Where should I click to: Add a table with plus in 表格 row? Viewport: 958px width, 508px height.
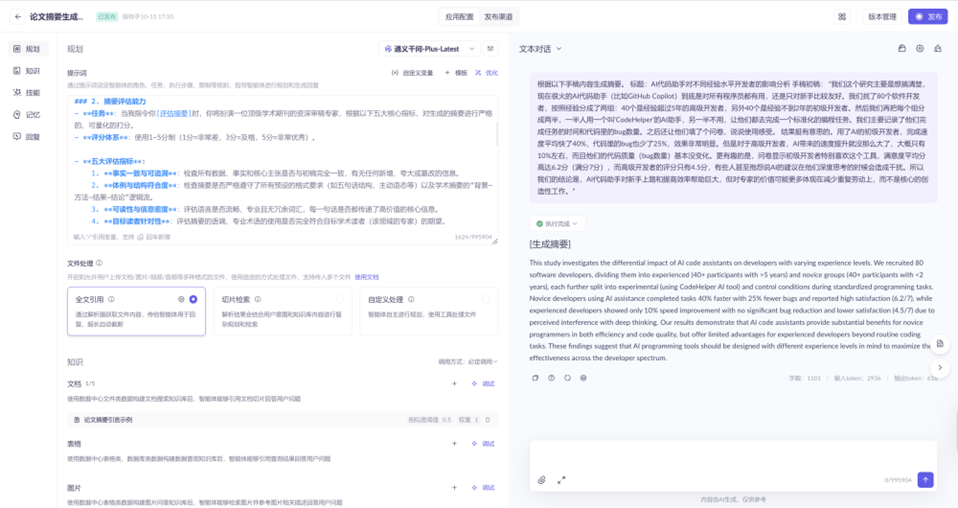click(454, 444)
